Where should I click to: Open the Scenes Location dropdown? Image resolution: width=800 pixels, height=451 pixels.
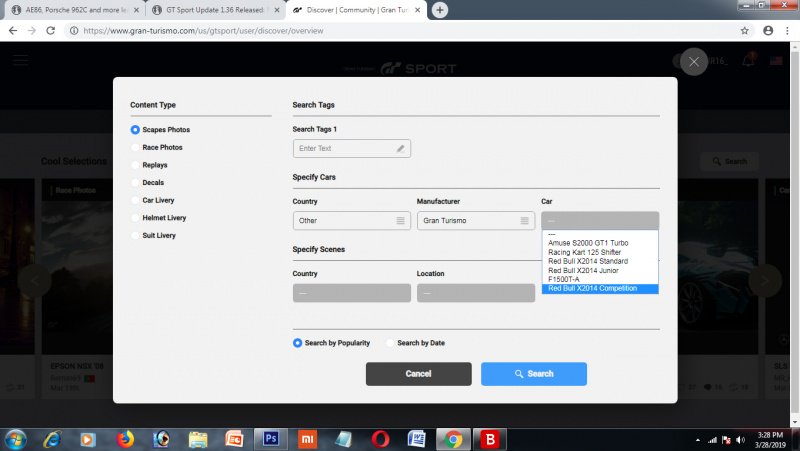point(476,293)
